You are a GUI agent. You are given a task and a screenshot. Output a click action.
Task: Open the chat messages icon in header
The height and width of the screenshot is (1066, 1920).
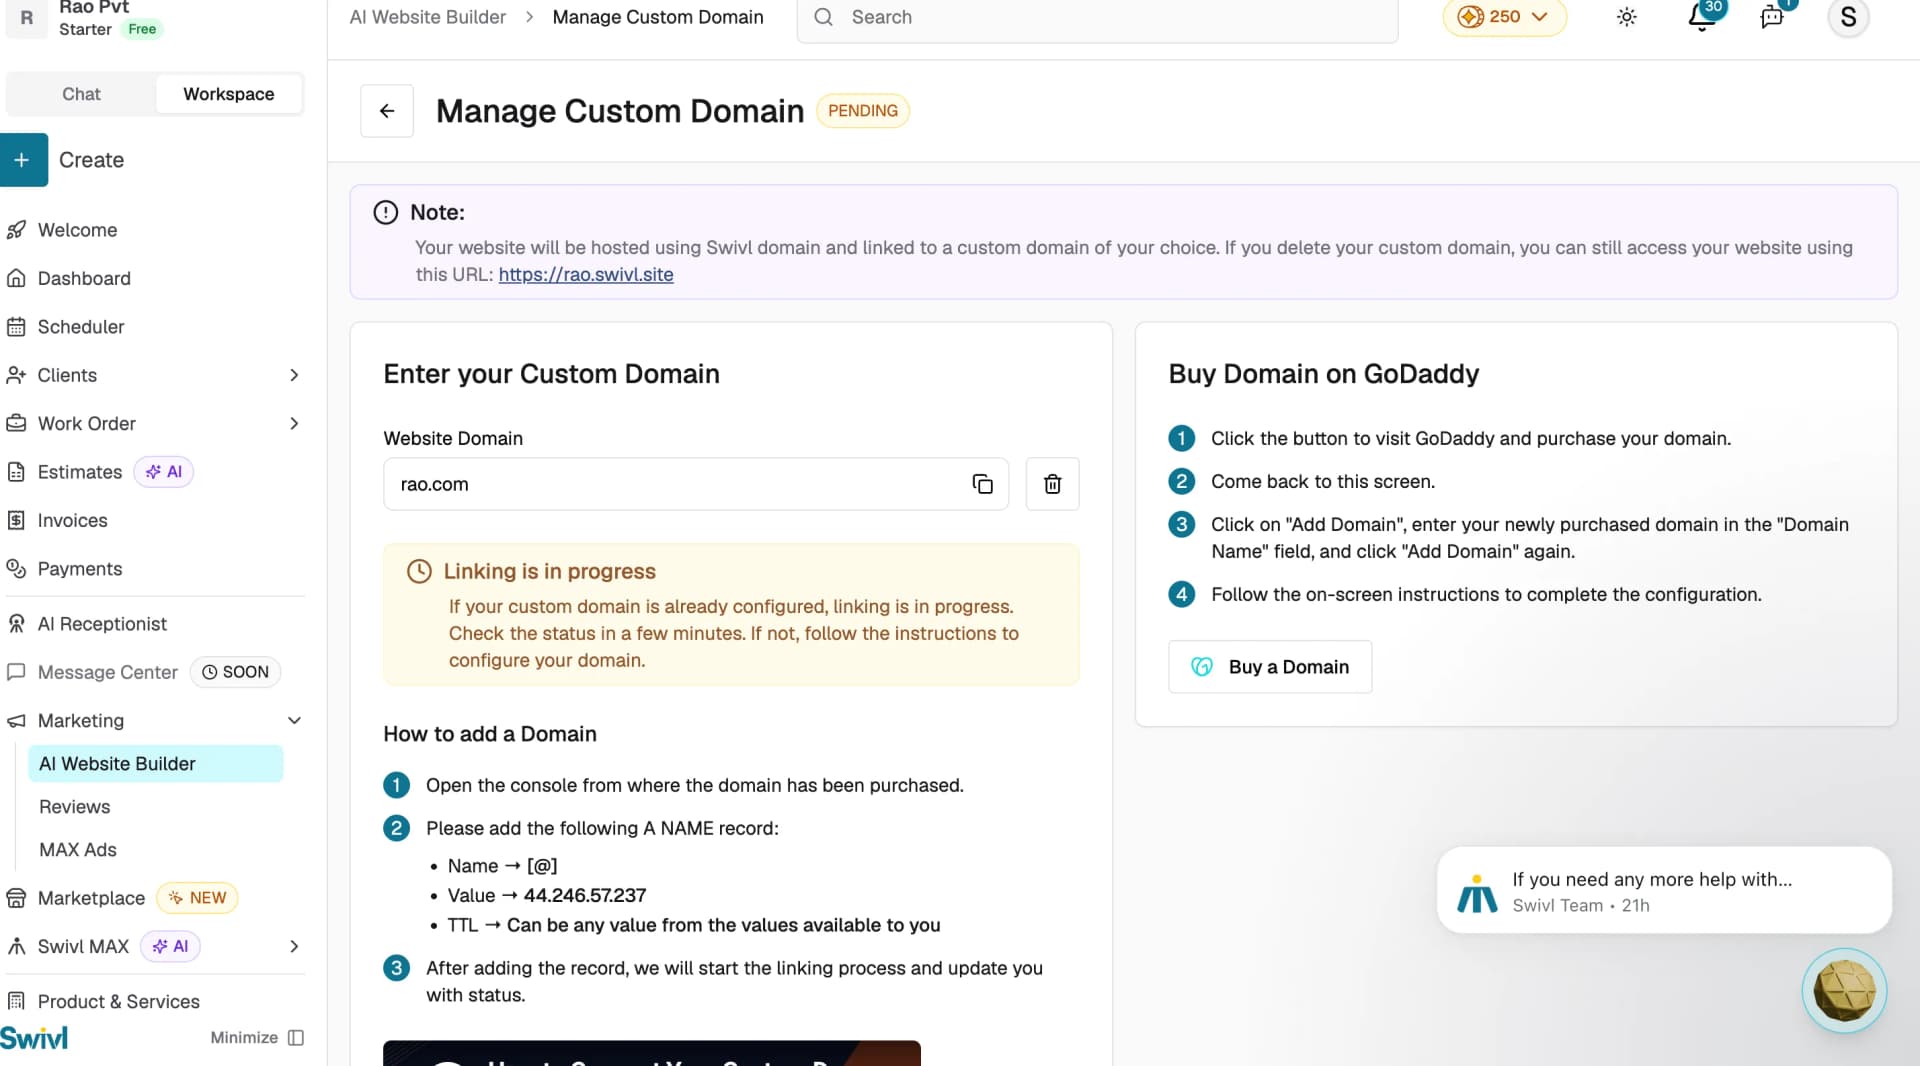[x=1772, y=17]
